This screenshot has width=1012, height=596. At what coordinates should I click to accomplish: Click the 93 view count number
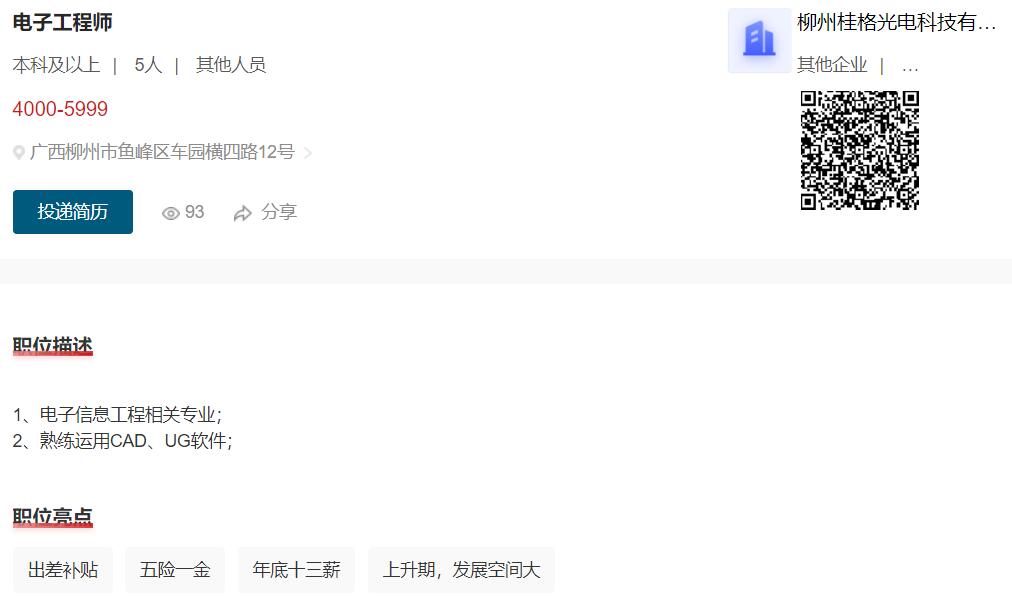coord(194,212)
